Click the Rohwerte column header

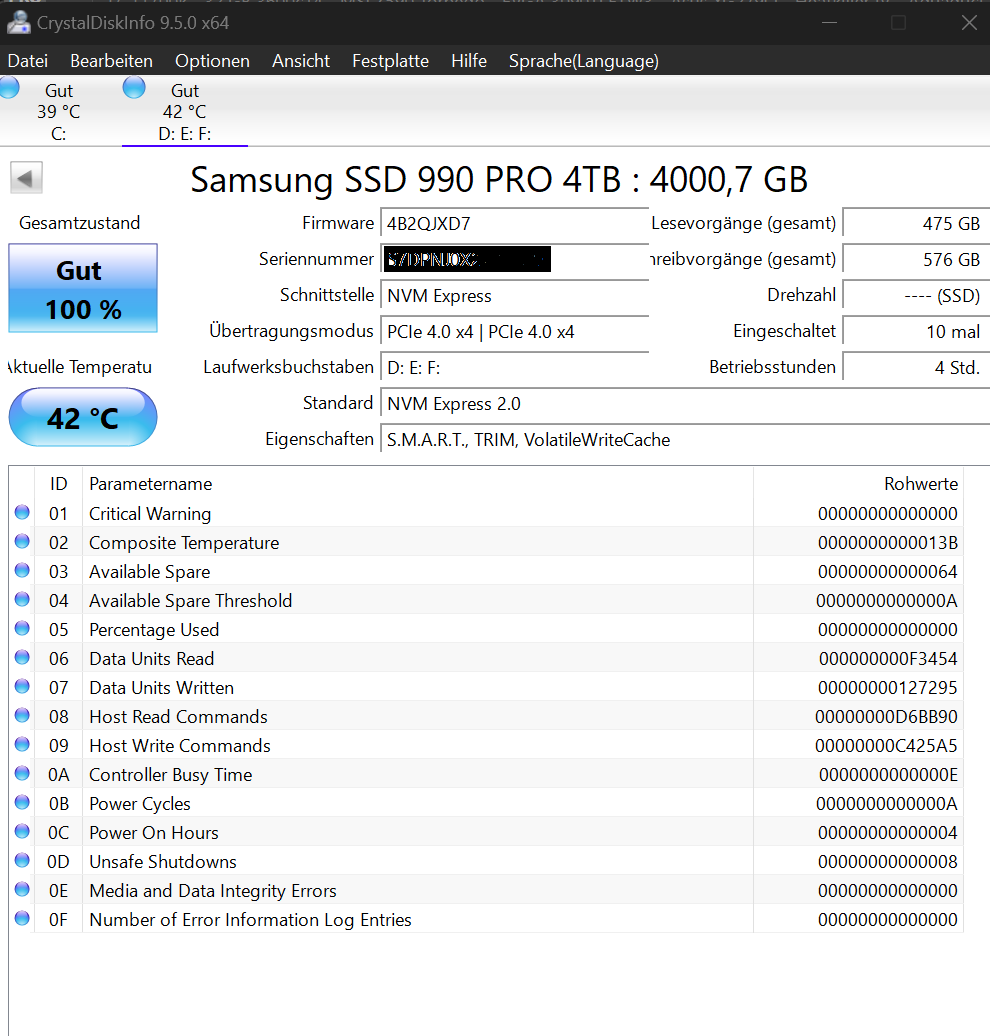click(858, 484)
